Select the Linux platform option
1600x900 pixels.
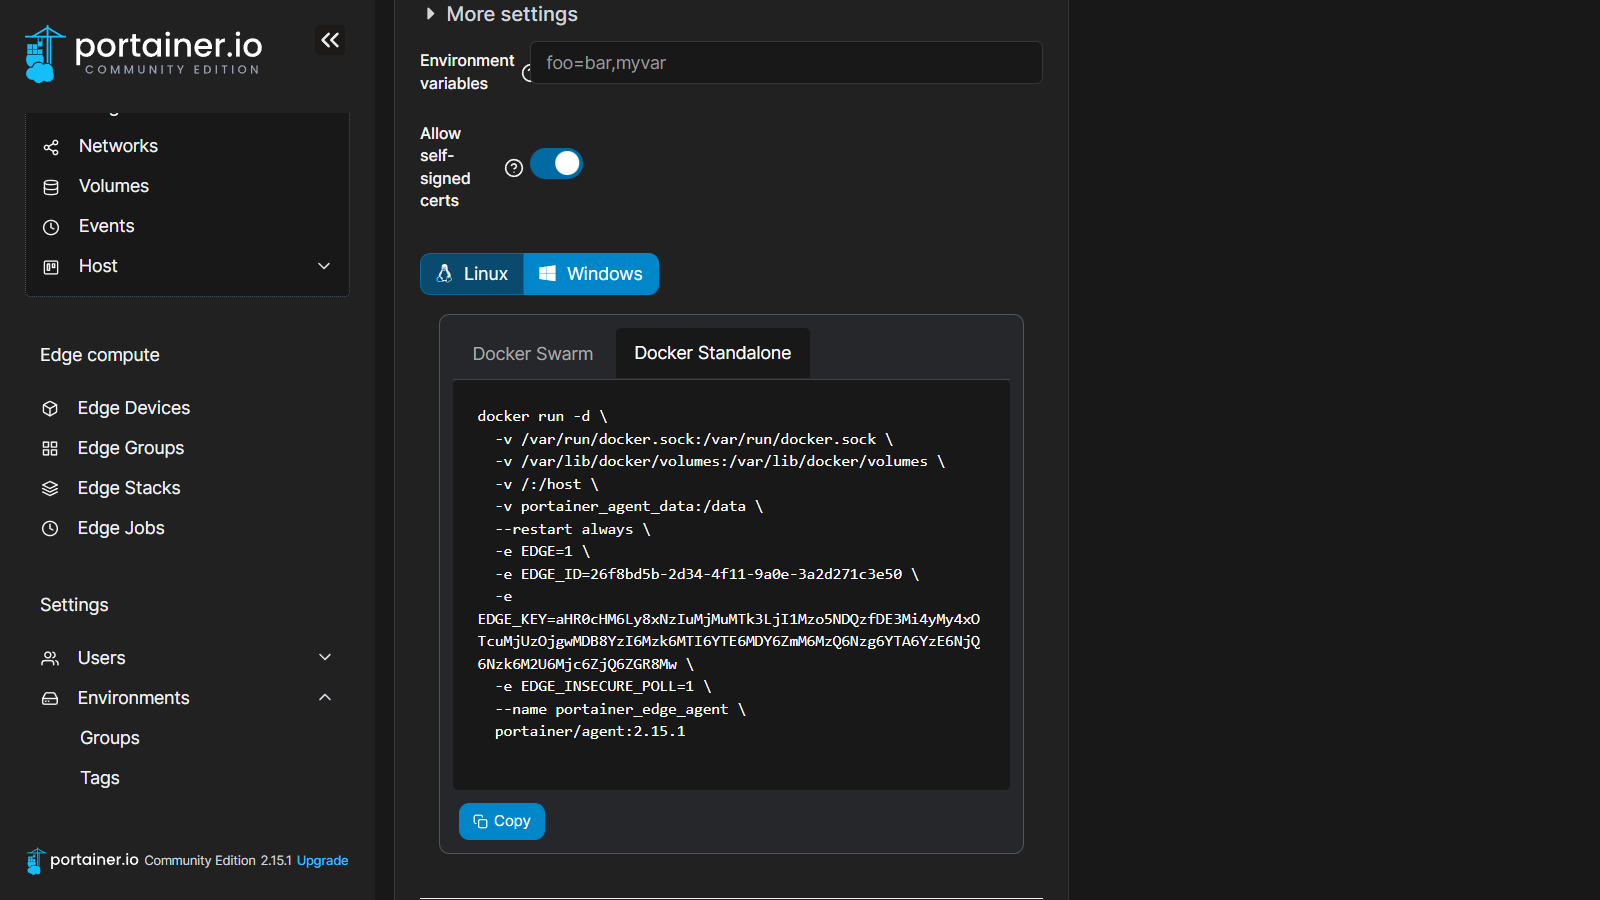tap(472, 274)
